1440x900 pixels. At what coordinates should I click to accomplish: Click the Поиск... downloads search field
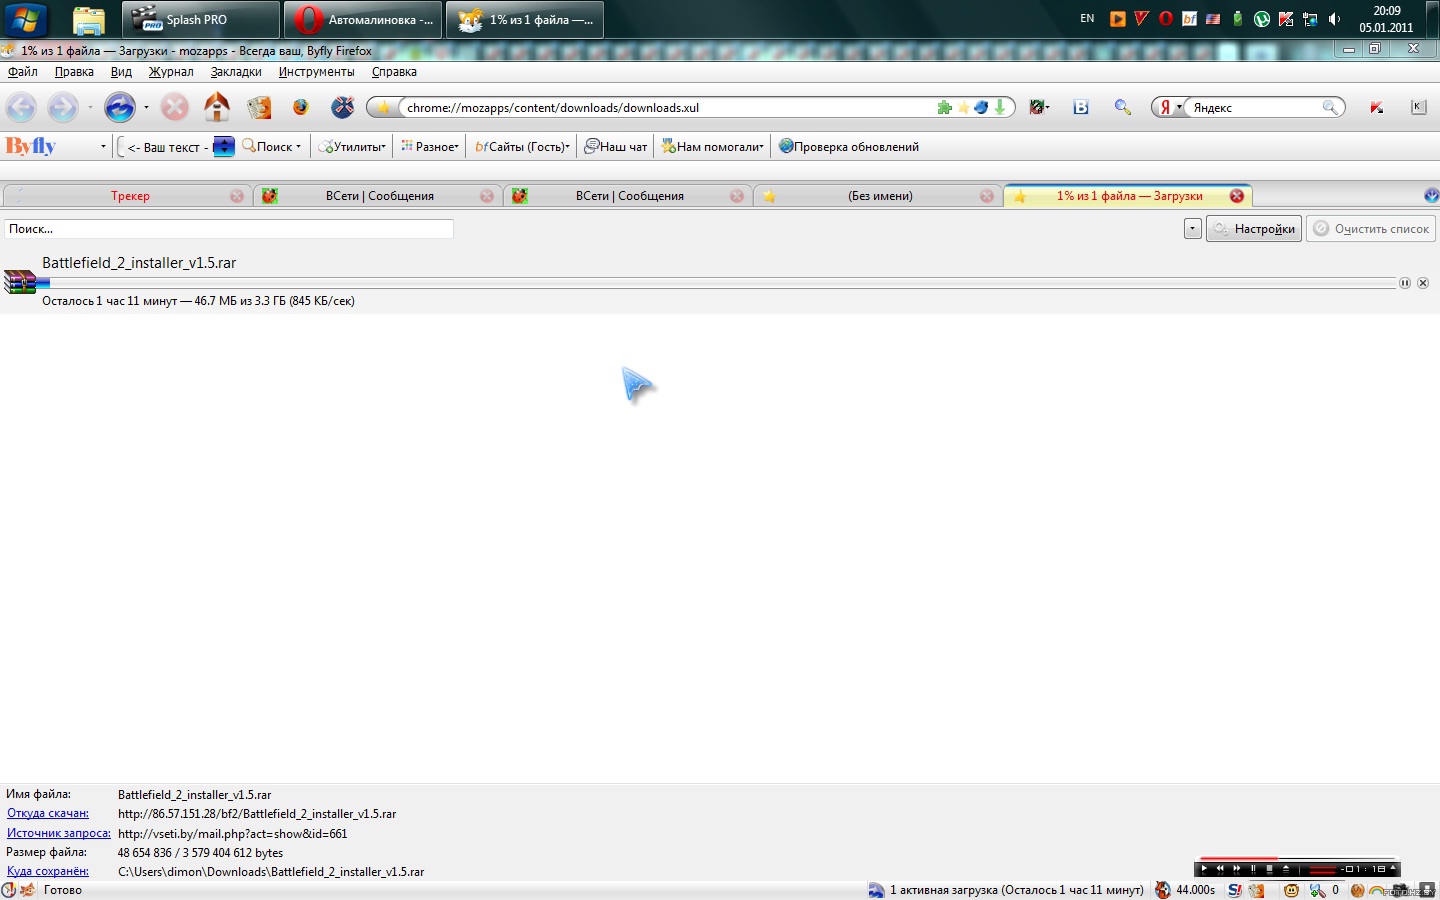229,229
